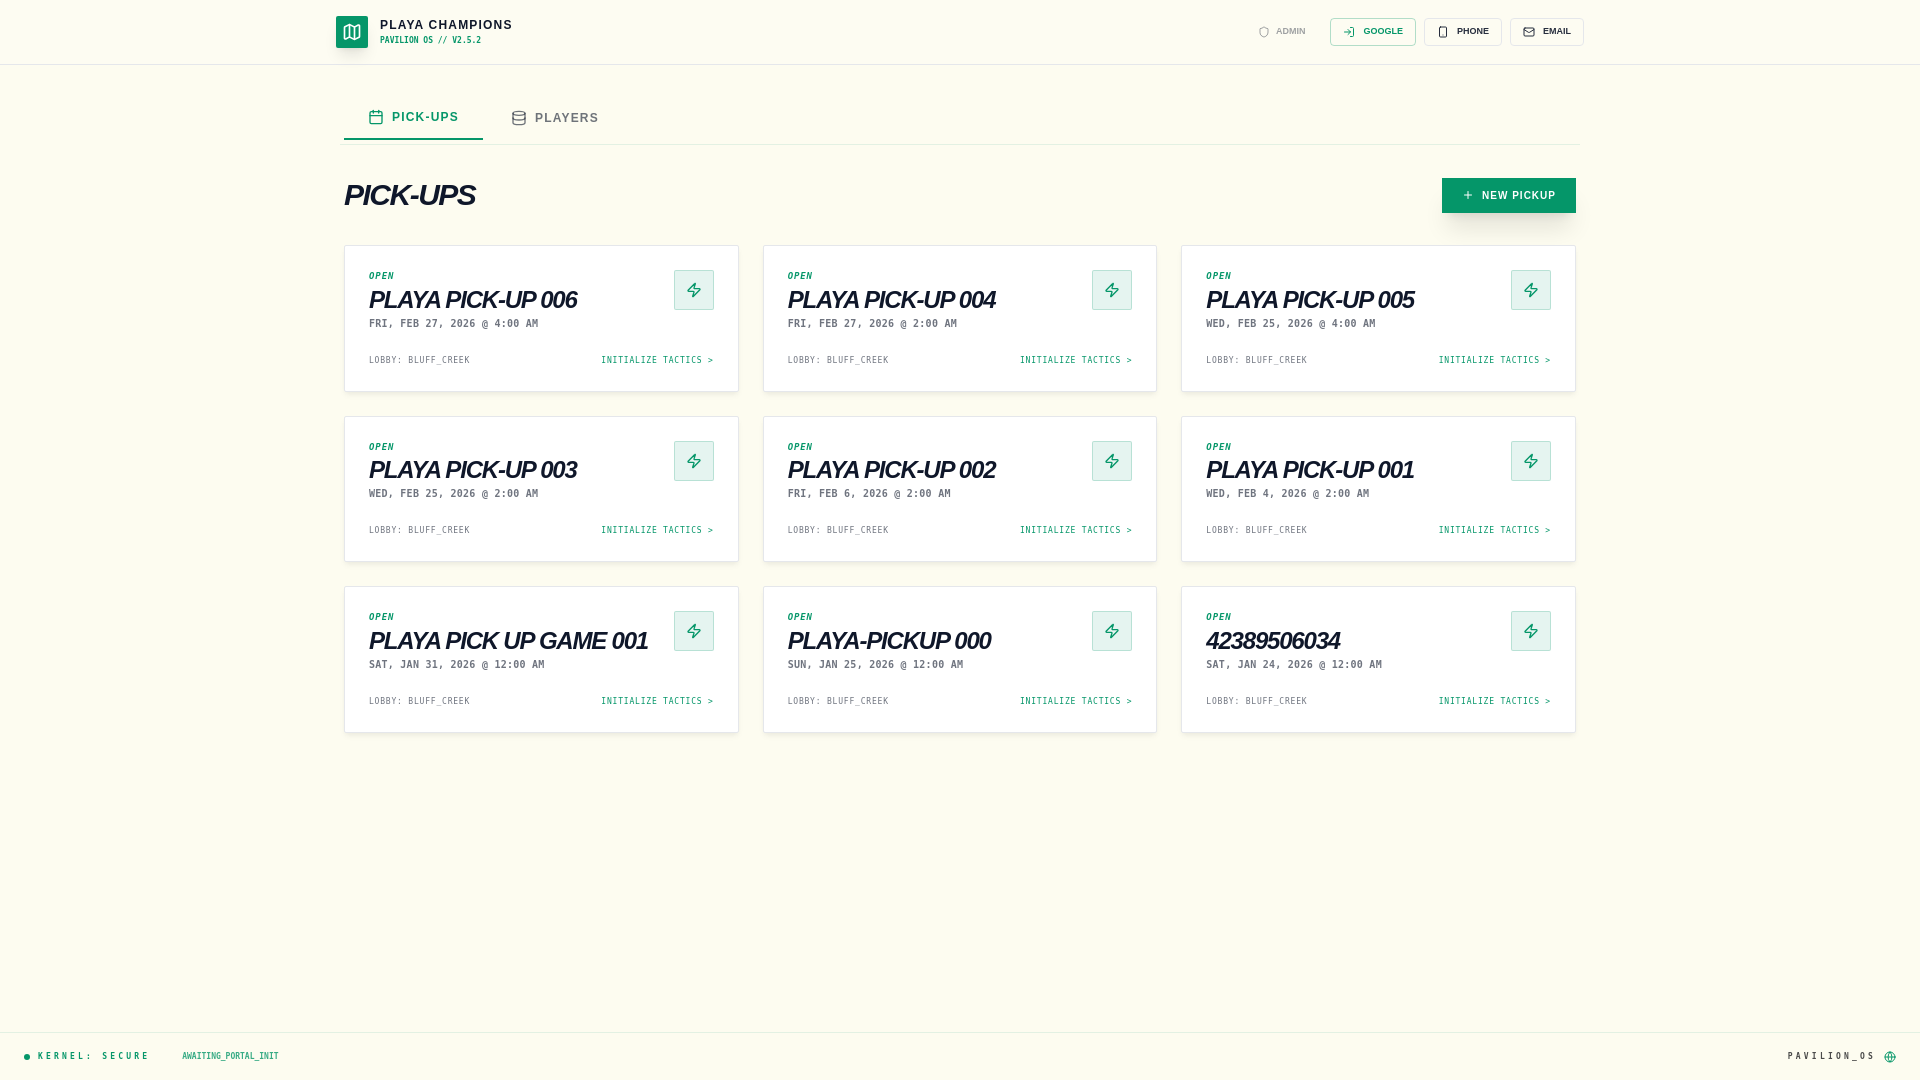Click the lightning icon on Playa Pick-Up 006
1920x1080 pixels.
(694, 290)
